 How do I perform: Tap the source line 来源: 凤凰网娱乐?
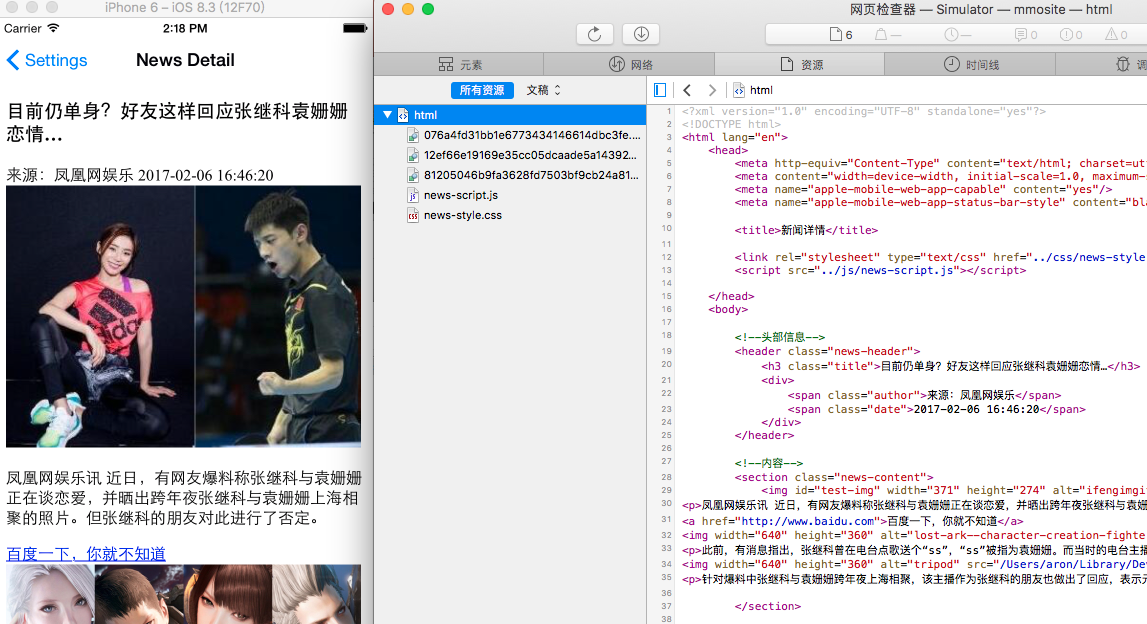click(x=70, y=176)
